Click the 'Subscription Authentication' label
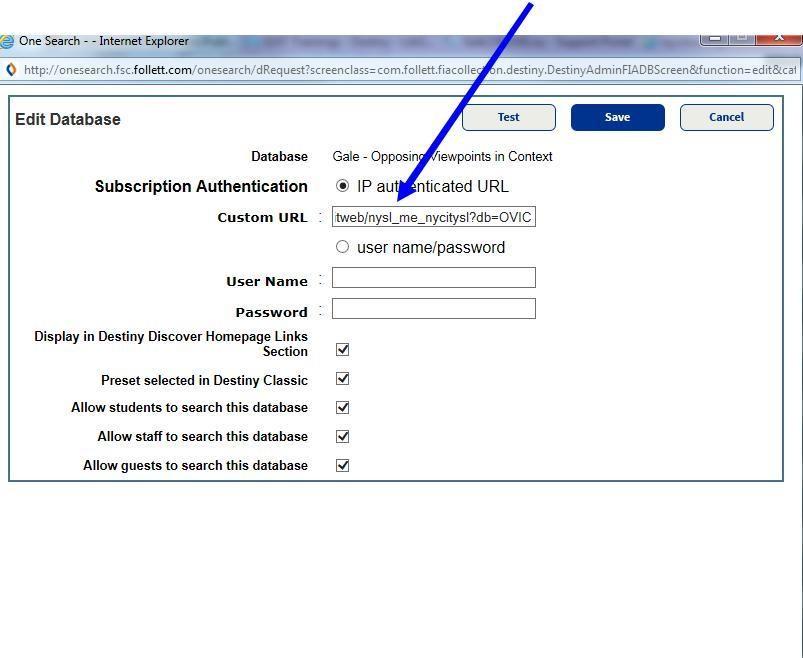The width and height of the screenshot is (803, 658). click(201, 186)
